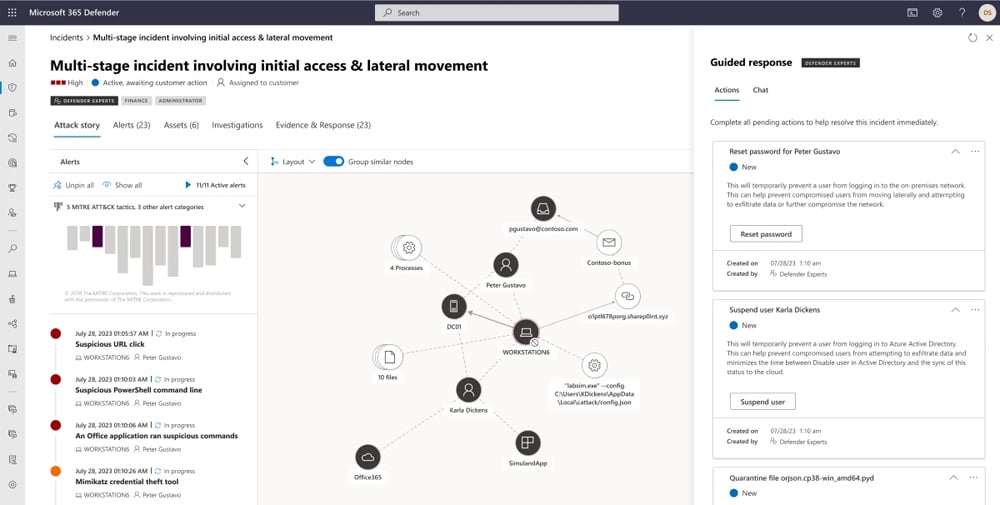Image resolution: width=1000 pixels, height=505 pixels.
Task: Switch to the Evidence & Response tab
Action: click(323, 125)
